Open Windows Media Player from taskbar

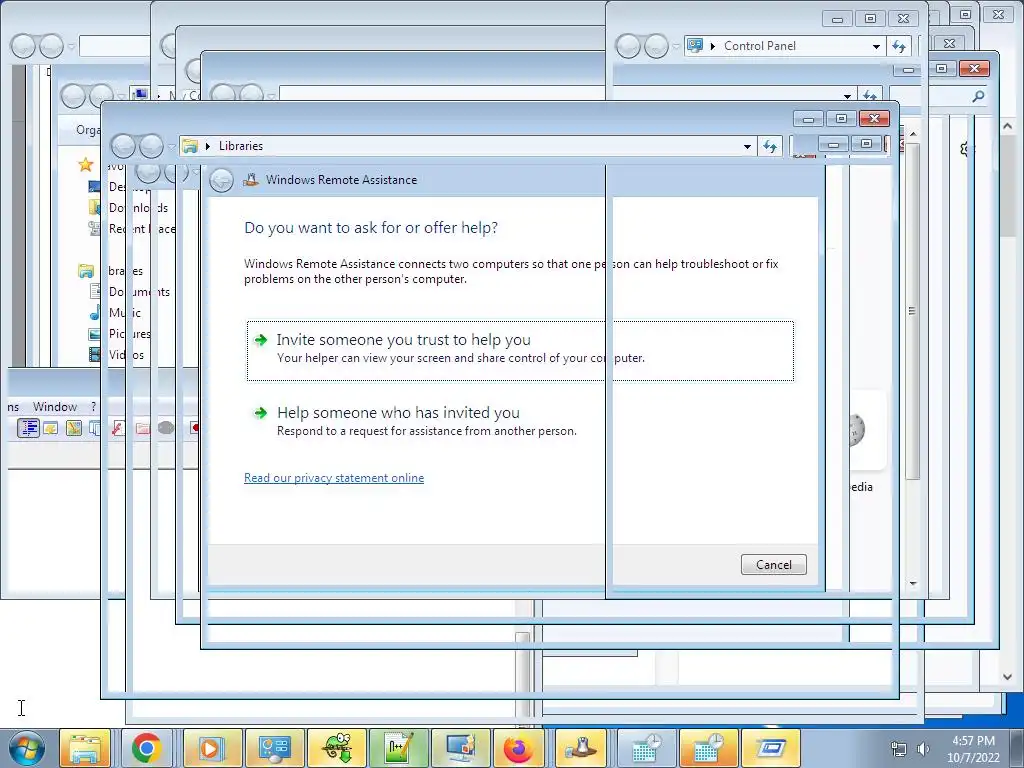[211, 748]
